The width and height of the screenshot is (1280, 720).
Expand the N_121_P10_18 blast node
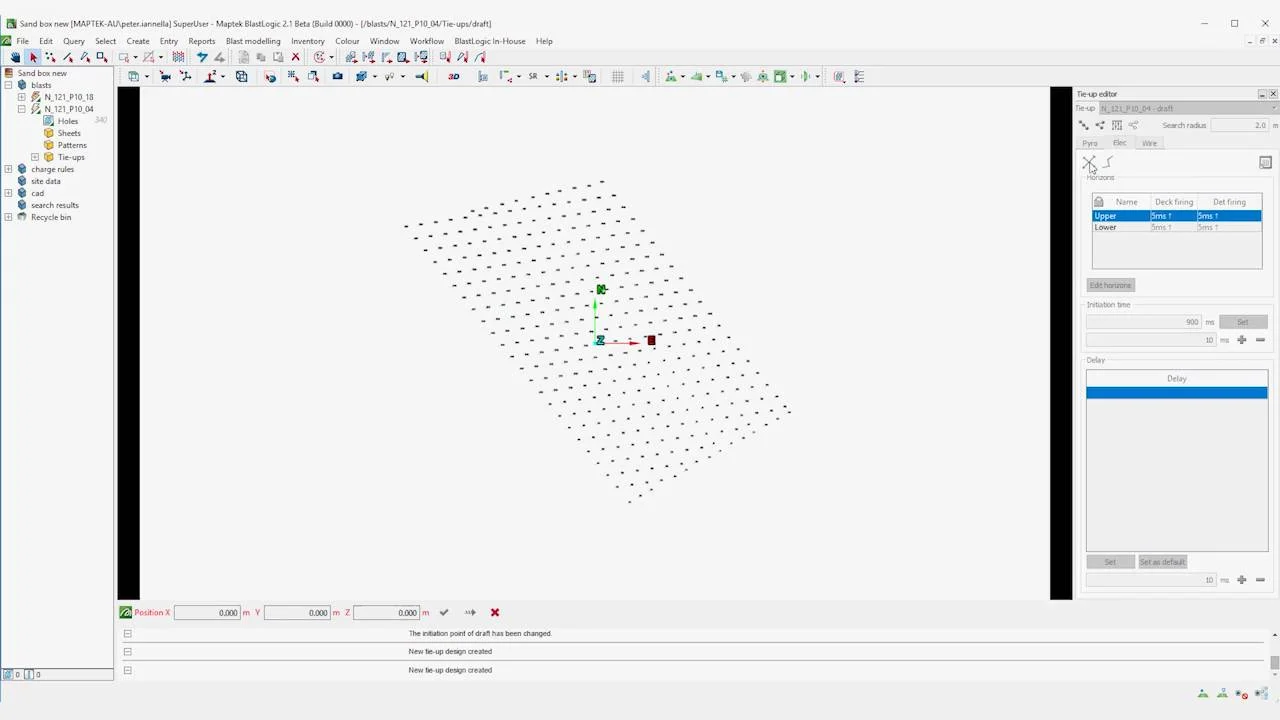(22, 97)
